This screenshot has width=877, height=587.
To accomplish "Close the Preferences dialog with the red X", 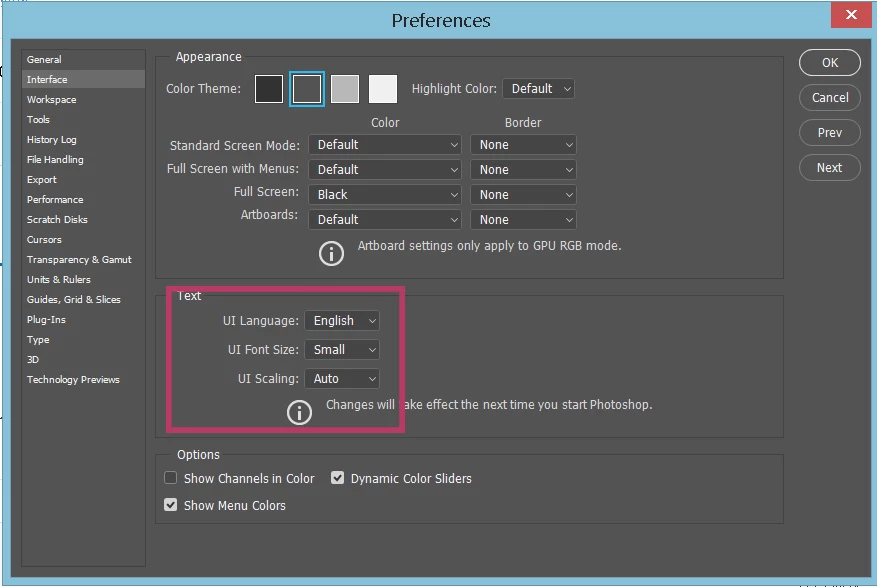I will 851,15.
